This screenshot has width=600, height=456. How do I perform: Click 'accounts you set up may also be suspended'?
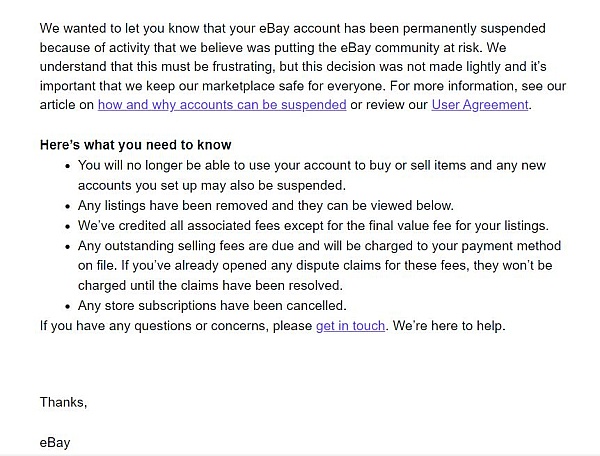(212, 186)
